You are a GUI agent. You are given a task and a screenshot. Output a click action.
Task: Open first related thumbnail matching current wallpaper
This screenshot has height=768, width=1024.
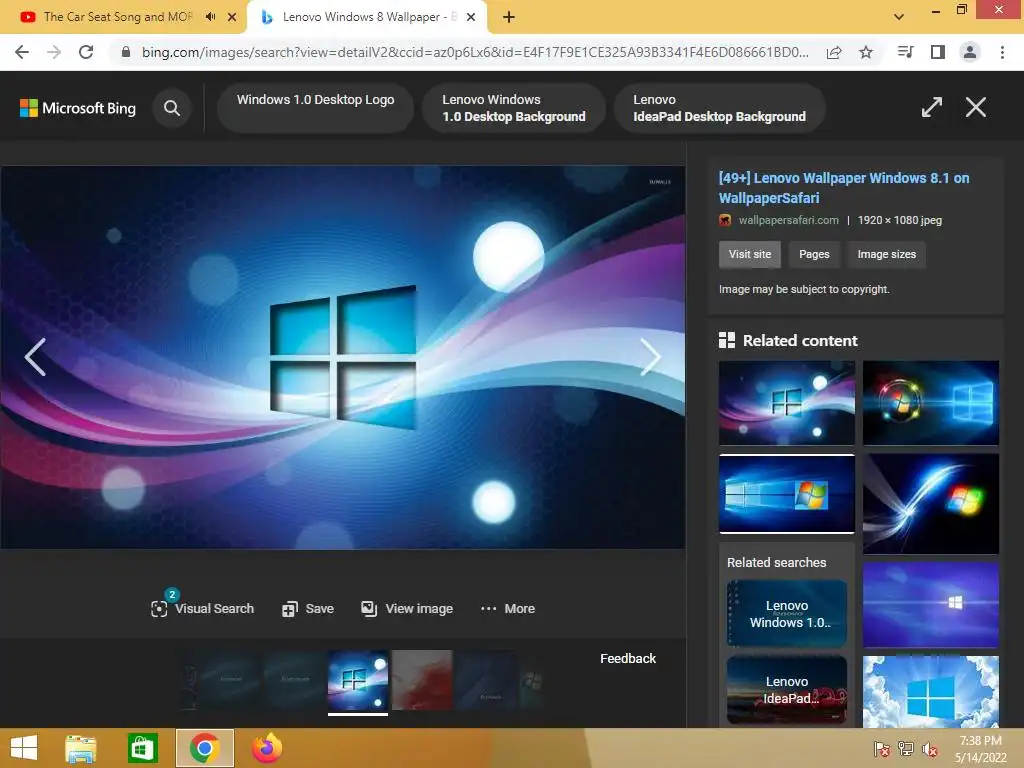click(786, 403)
